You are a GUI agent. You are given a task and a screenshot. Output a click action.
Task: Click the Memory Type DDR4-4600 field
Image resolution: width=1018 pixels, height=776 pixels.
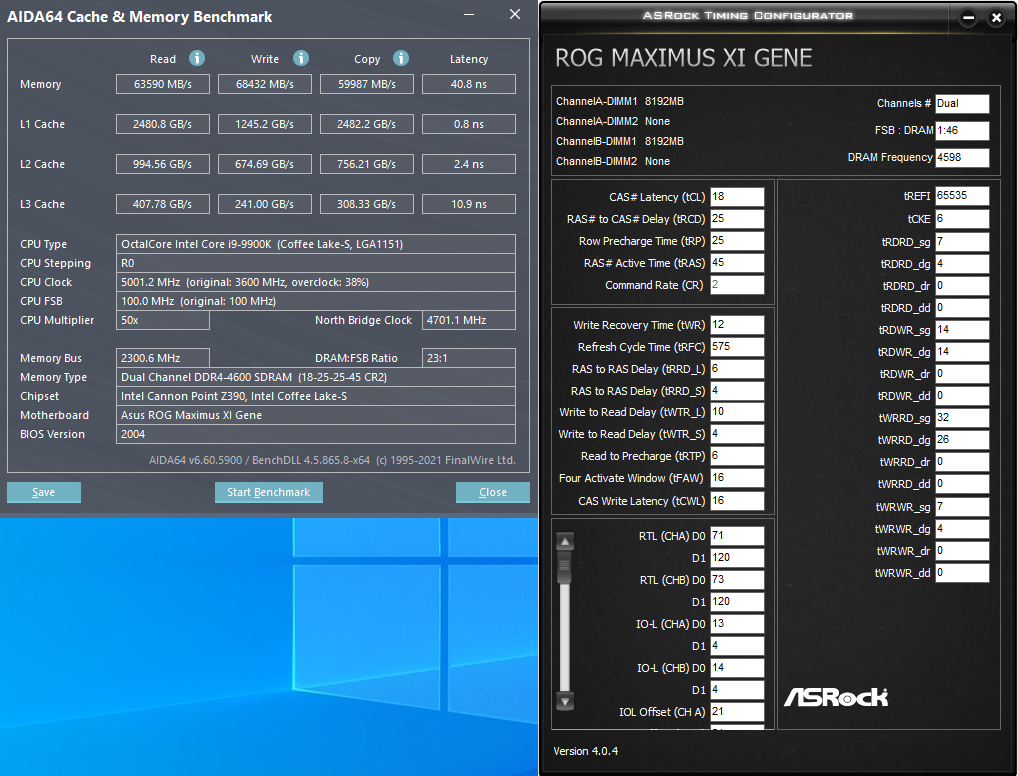click(316, 377)
